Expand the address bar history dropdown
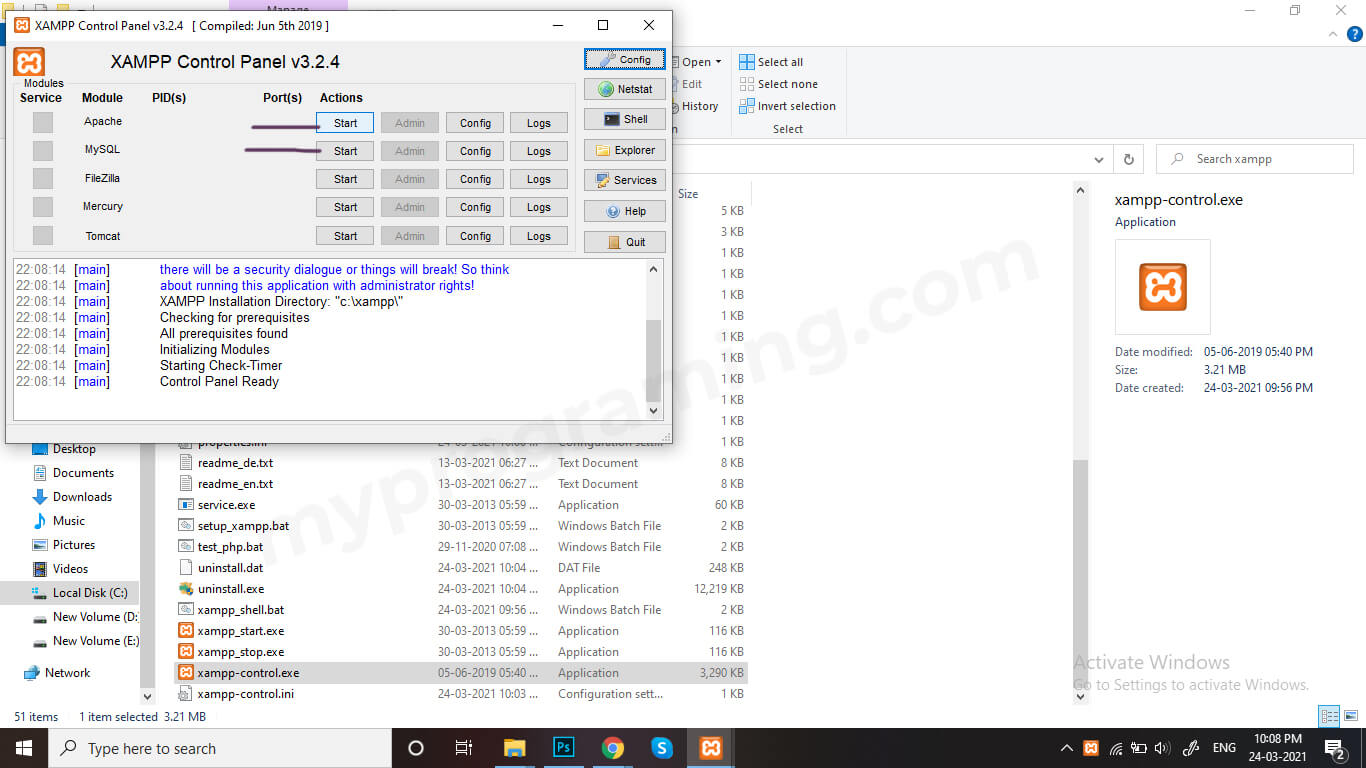The height and width of the screenshot is (768, 1366). pos(1098,159)
